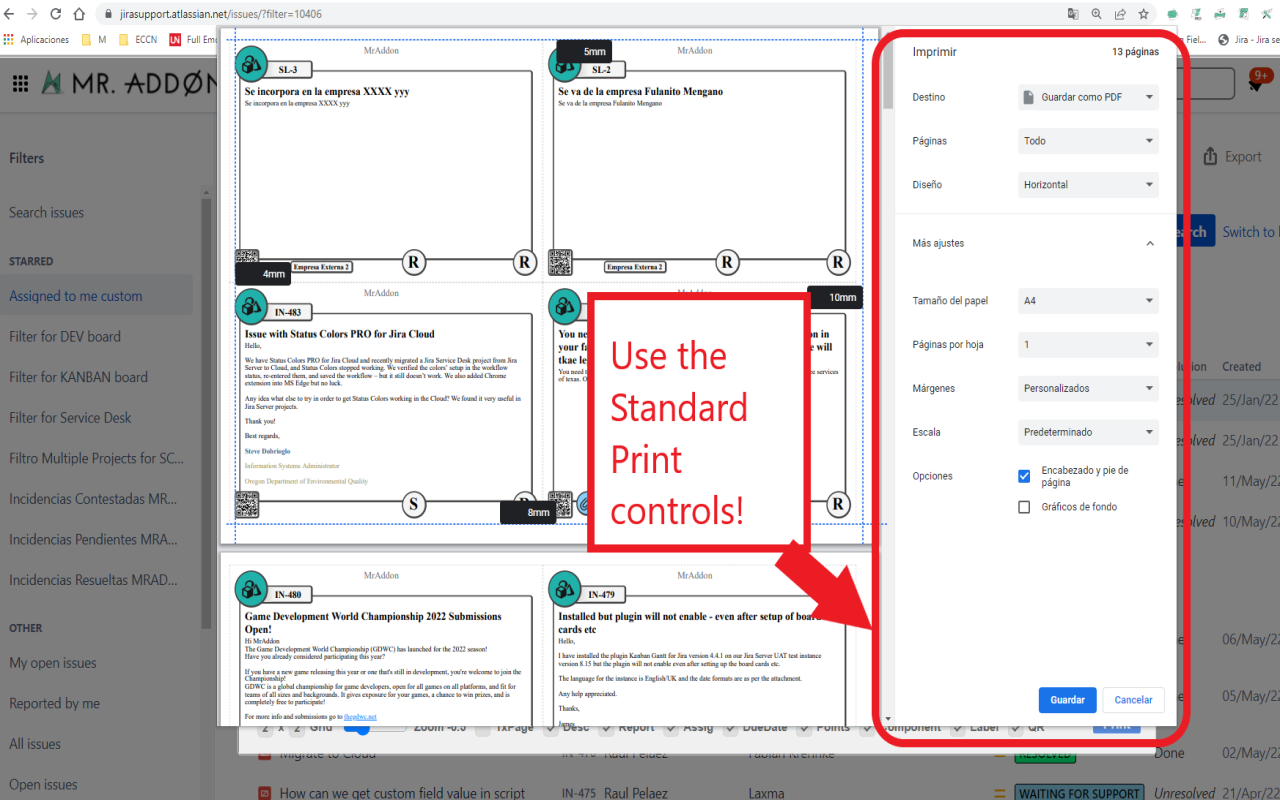The width and height of the screenshot is (1280, 800).
Task: Toggle the QR checkbox in card toolbar
Action: [1016, 729]
